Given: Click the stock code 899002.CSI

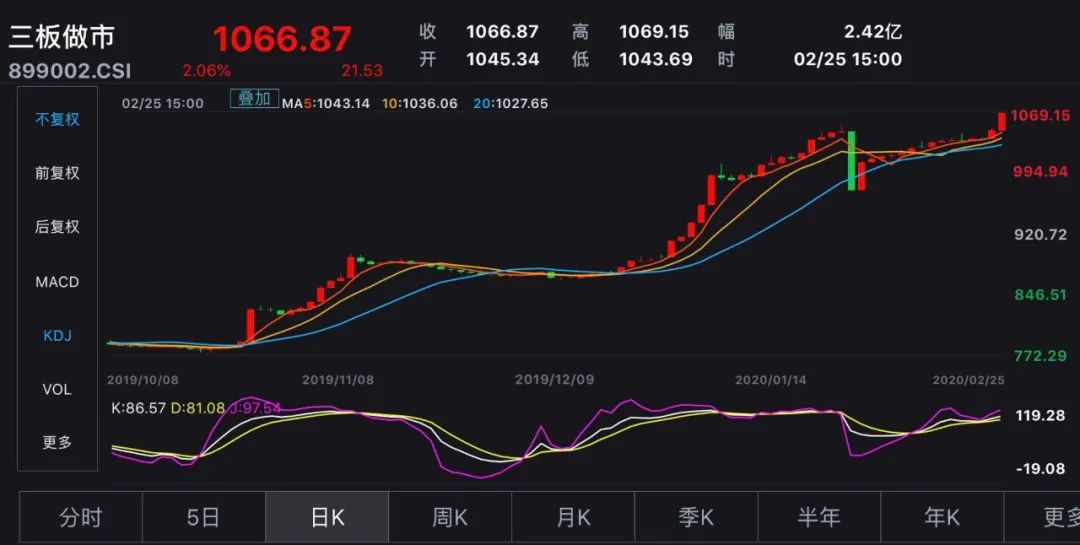Looking at the screenshot, I should (x=70, y=70).
